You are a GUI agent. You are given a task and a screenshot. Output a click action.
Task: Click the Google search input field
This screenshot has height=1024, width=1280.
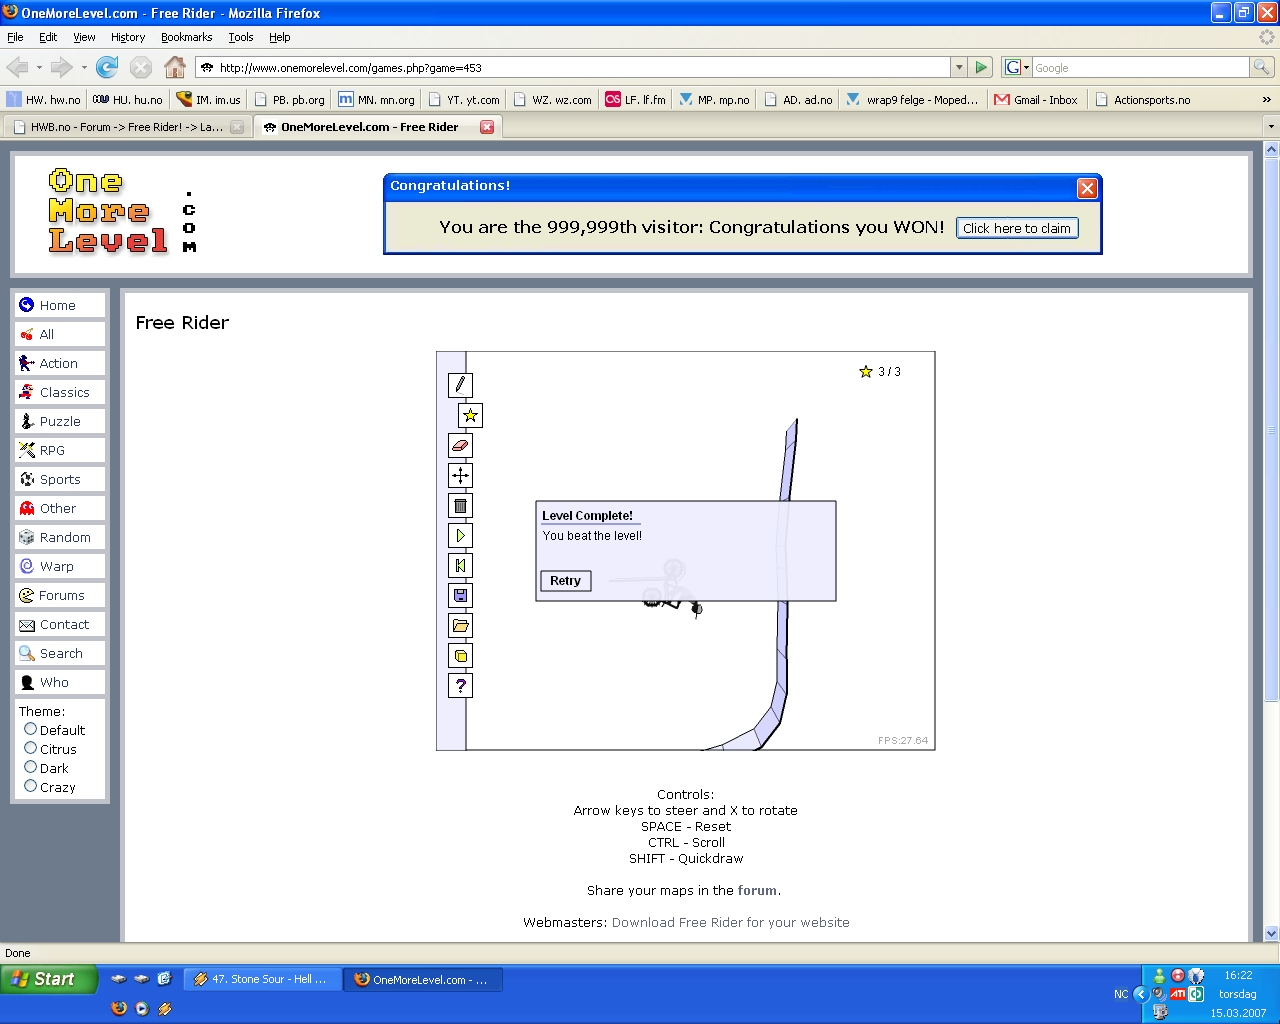pyautogui.click(x=1141, y=67)
